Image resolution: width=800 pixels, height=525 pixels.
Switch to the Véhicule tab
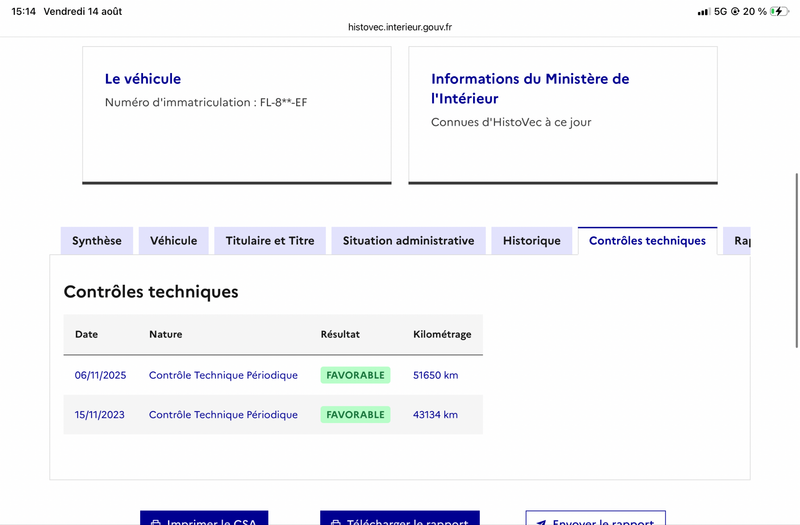(173, 241)
